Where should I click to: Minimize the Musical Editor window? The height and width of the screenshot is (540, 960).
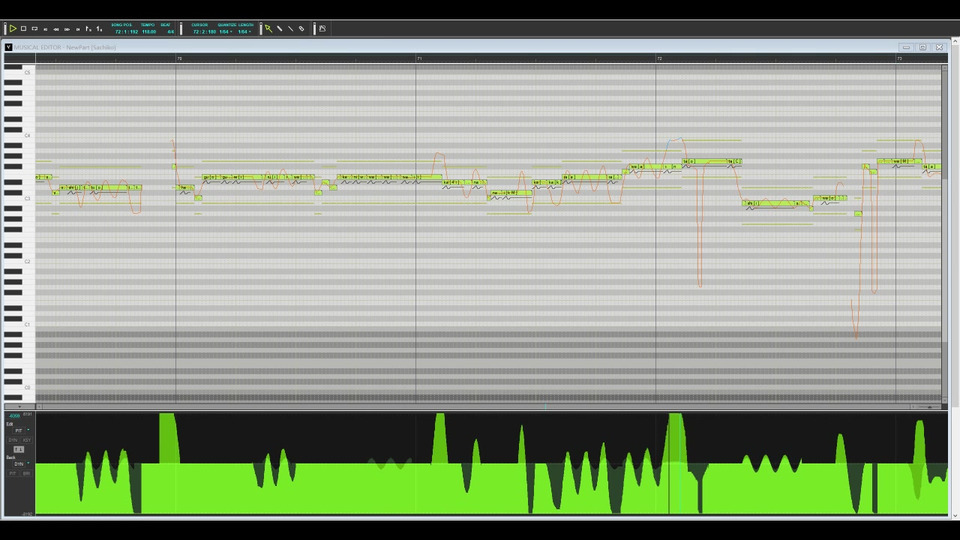906,47
